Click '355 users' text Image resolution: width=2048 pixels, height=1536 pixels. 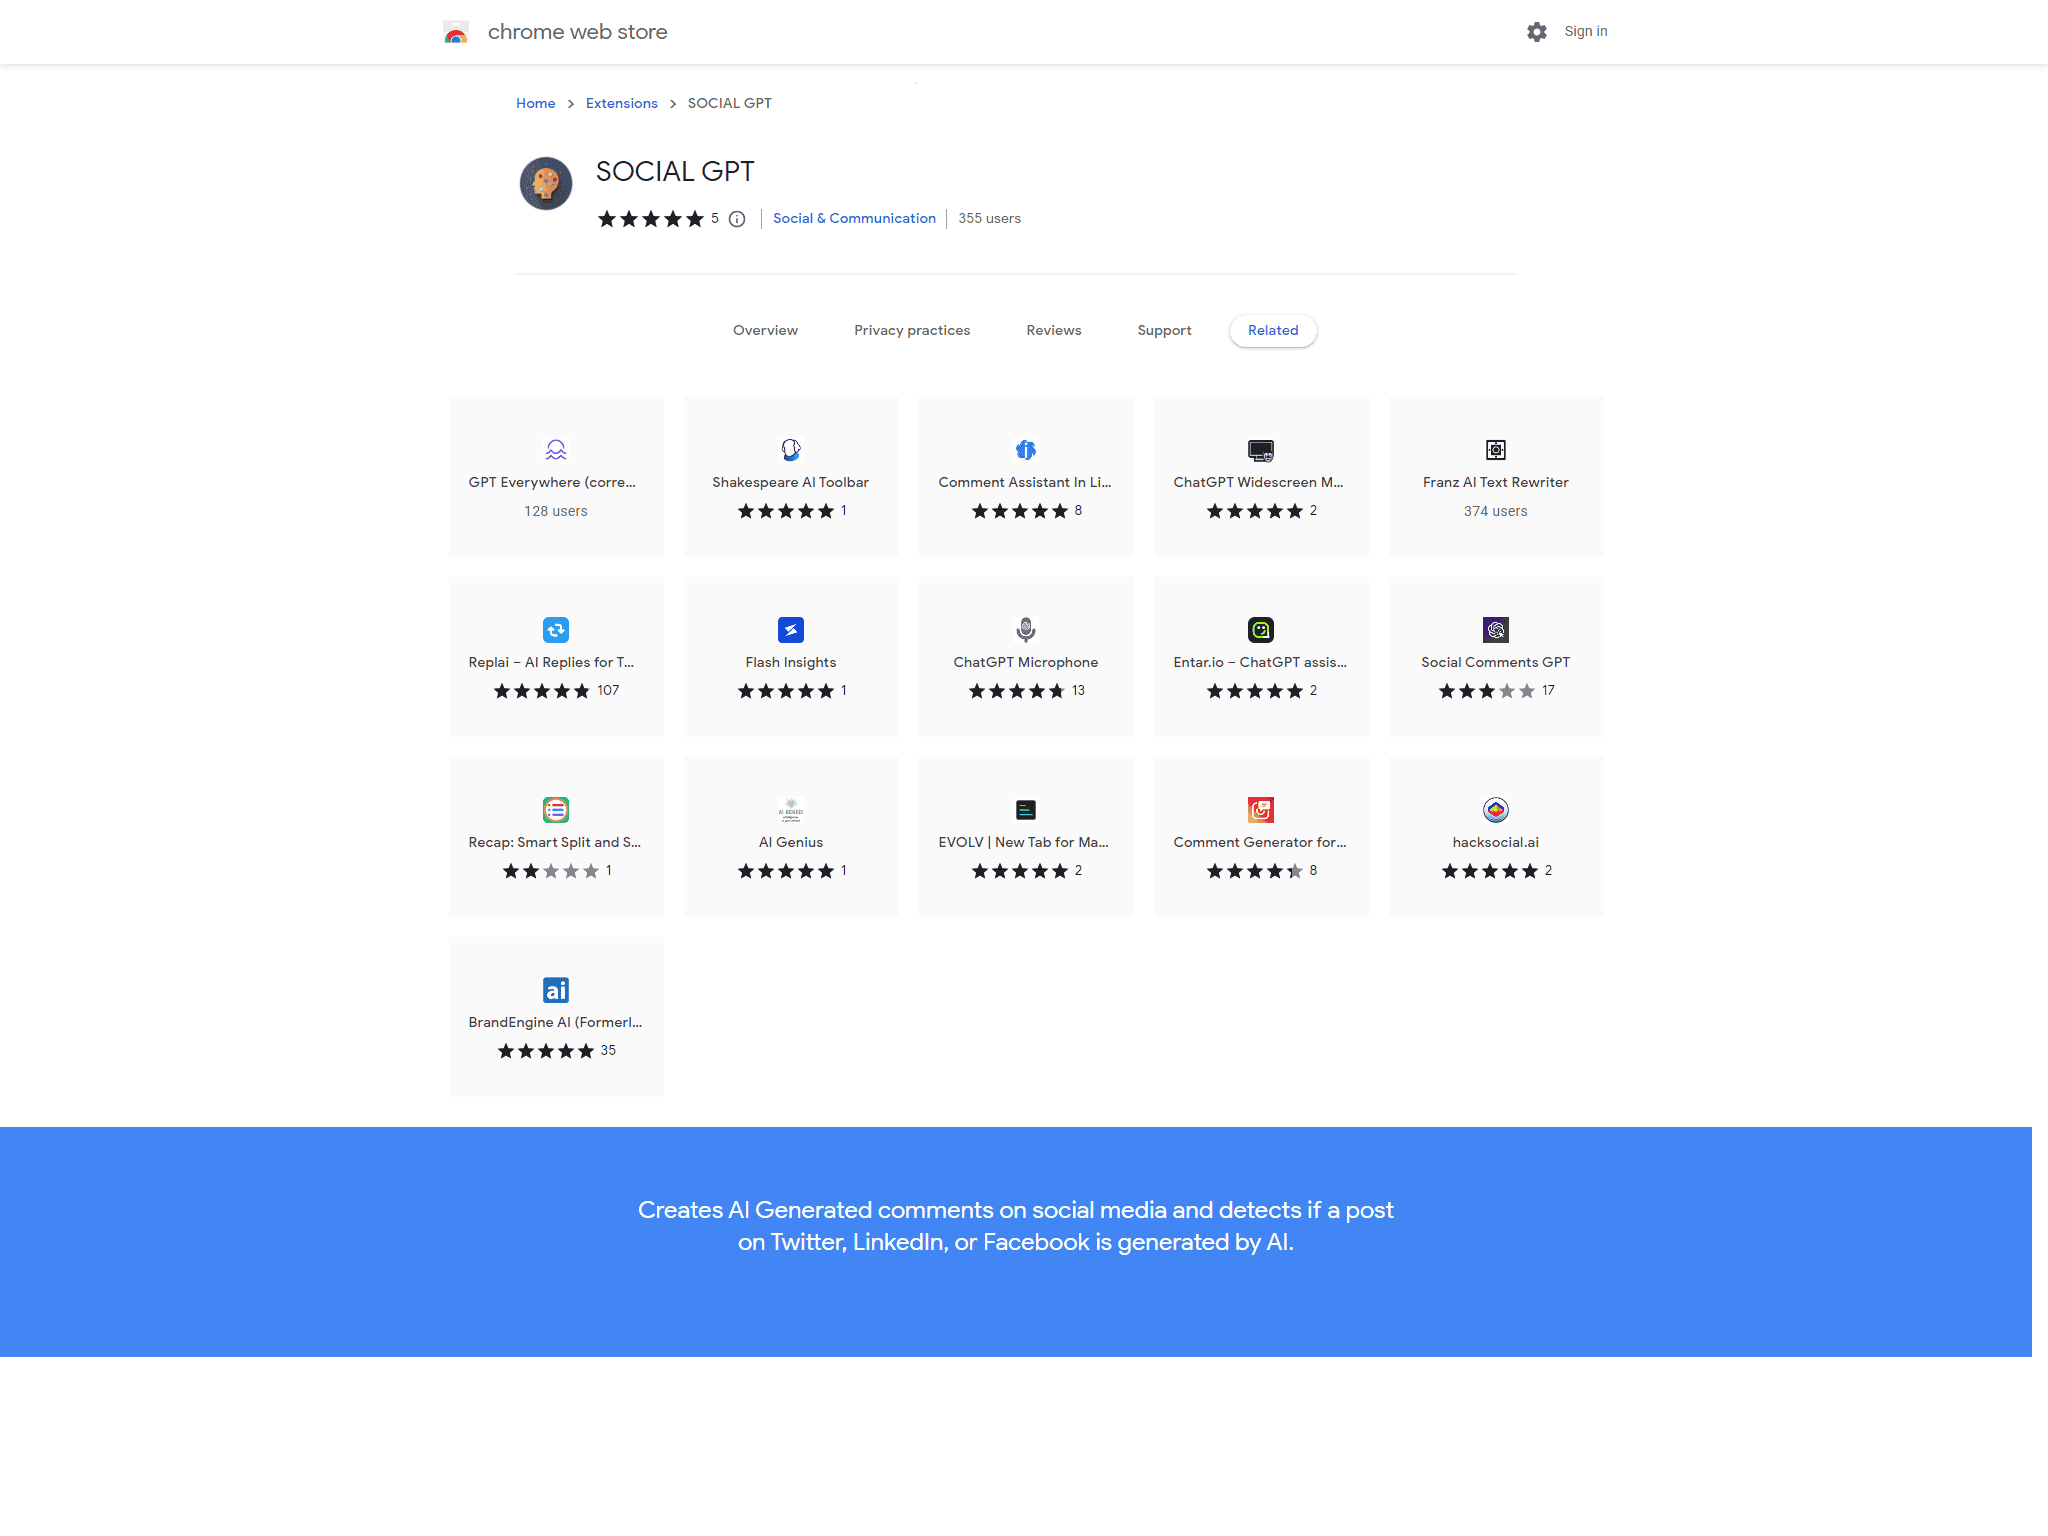point(990,219)
